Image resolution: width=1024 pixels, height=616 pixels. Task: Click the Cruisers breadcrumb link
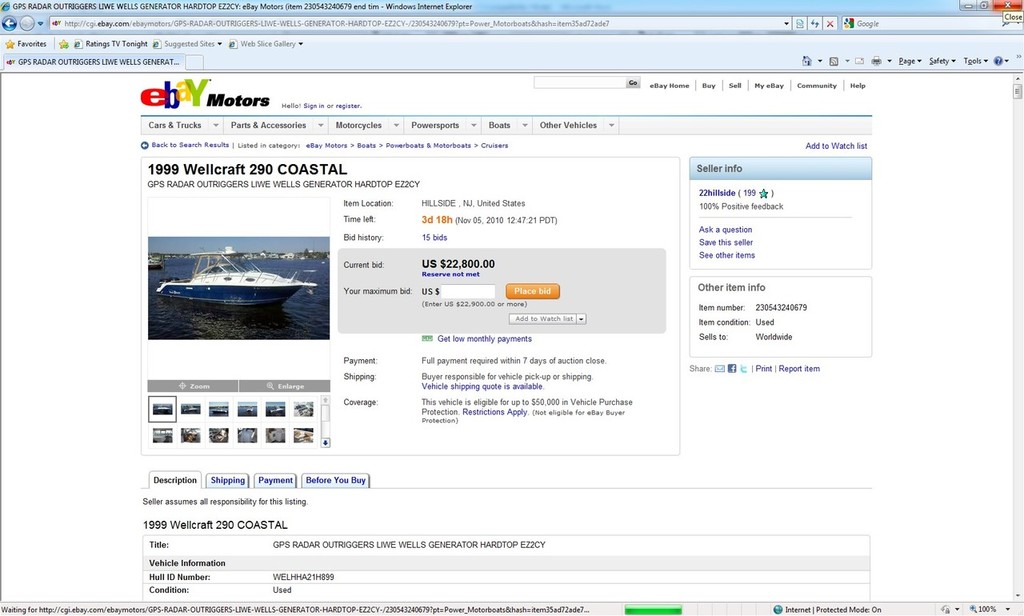[x=494, y=146]
